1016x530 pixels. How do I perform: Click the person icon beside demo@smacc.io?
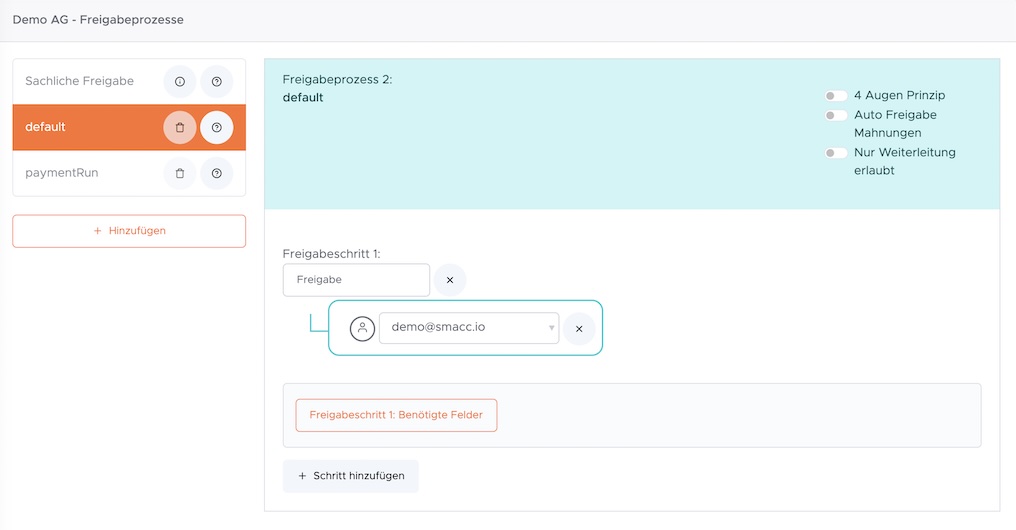pyautogui.click(x=362, y=328)
